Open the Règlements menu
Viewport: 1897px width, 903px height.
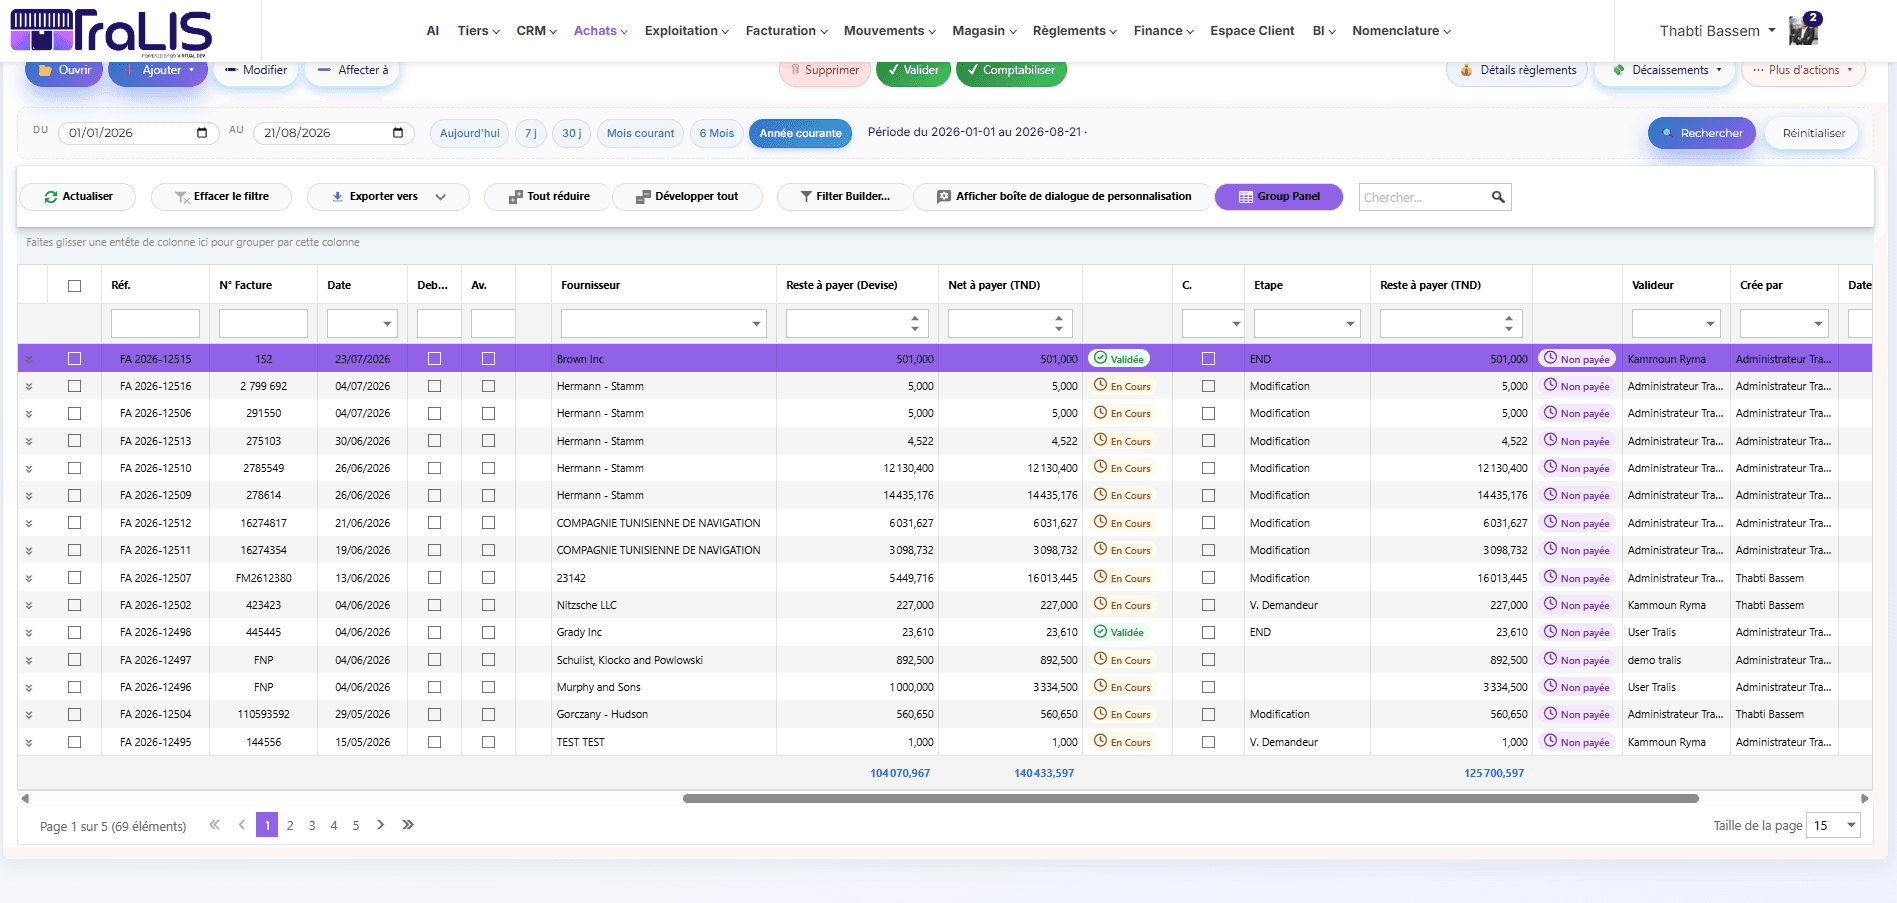tap(1074, 31)
